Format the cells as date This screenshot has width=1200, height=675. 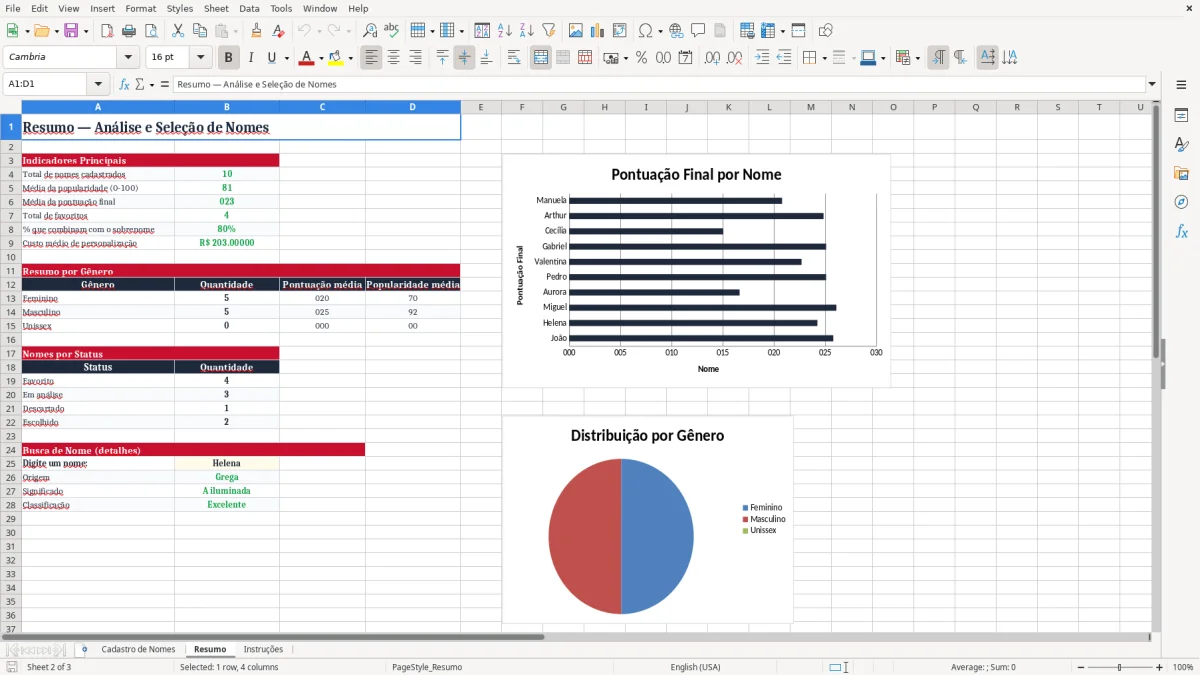point(686,58)
